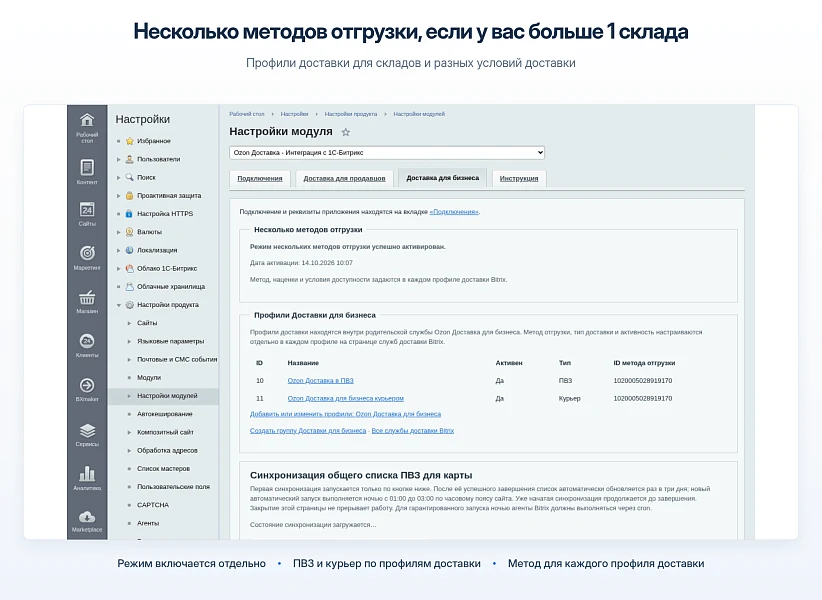This screenshot has height=600, width=822.
Task: Expand the Сайты subitem arrow
Action: 129,323
